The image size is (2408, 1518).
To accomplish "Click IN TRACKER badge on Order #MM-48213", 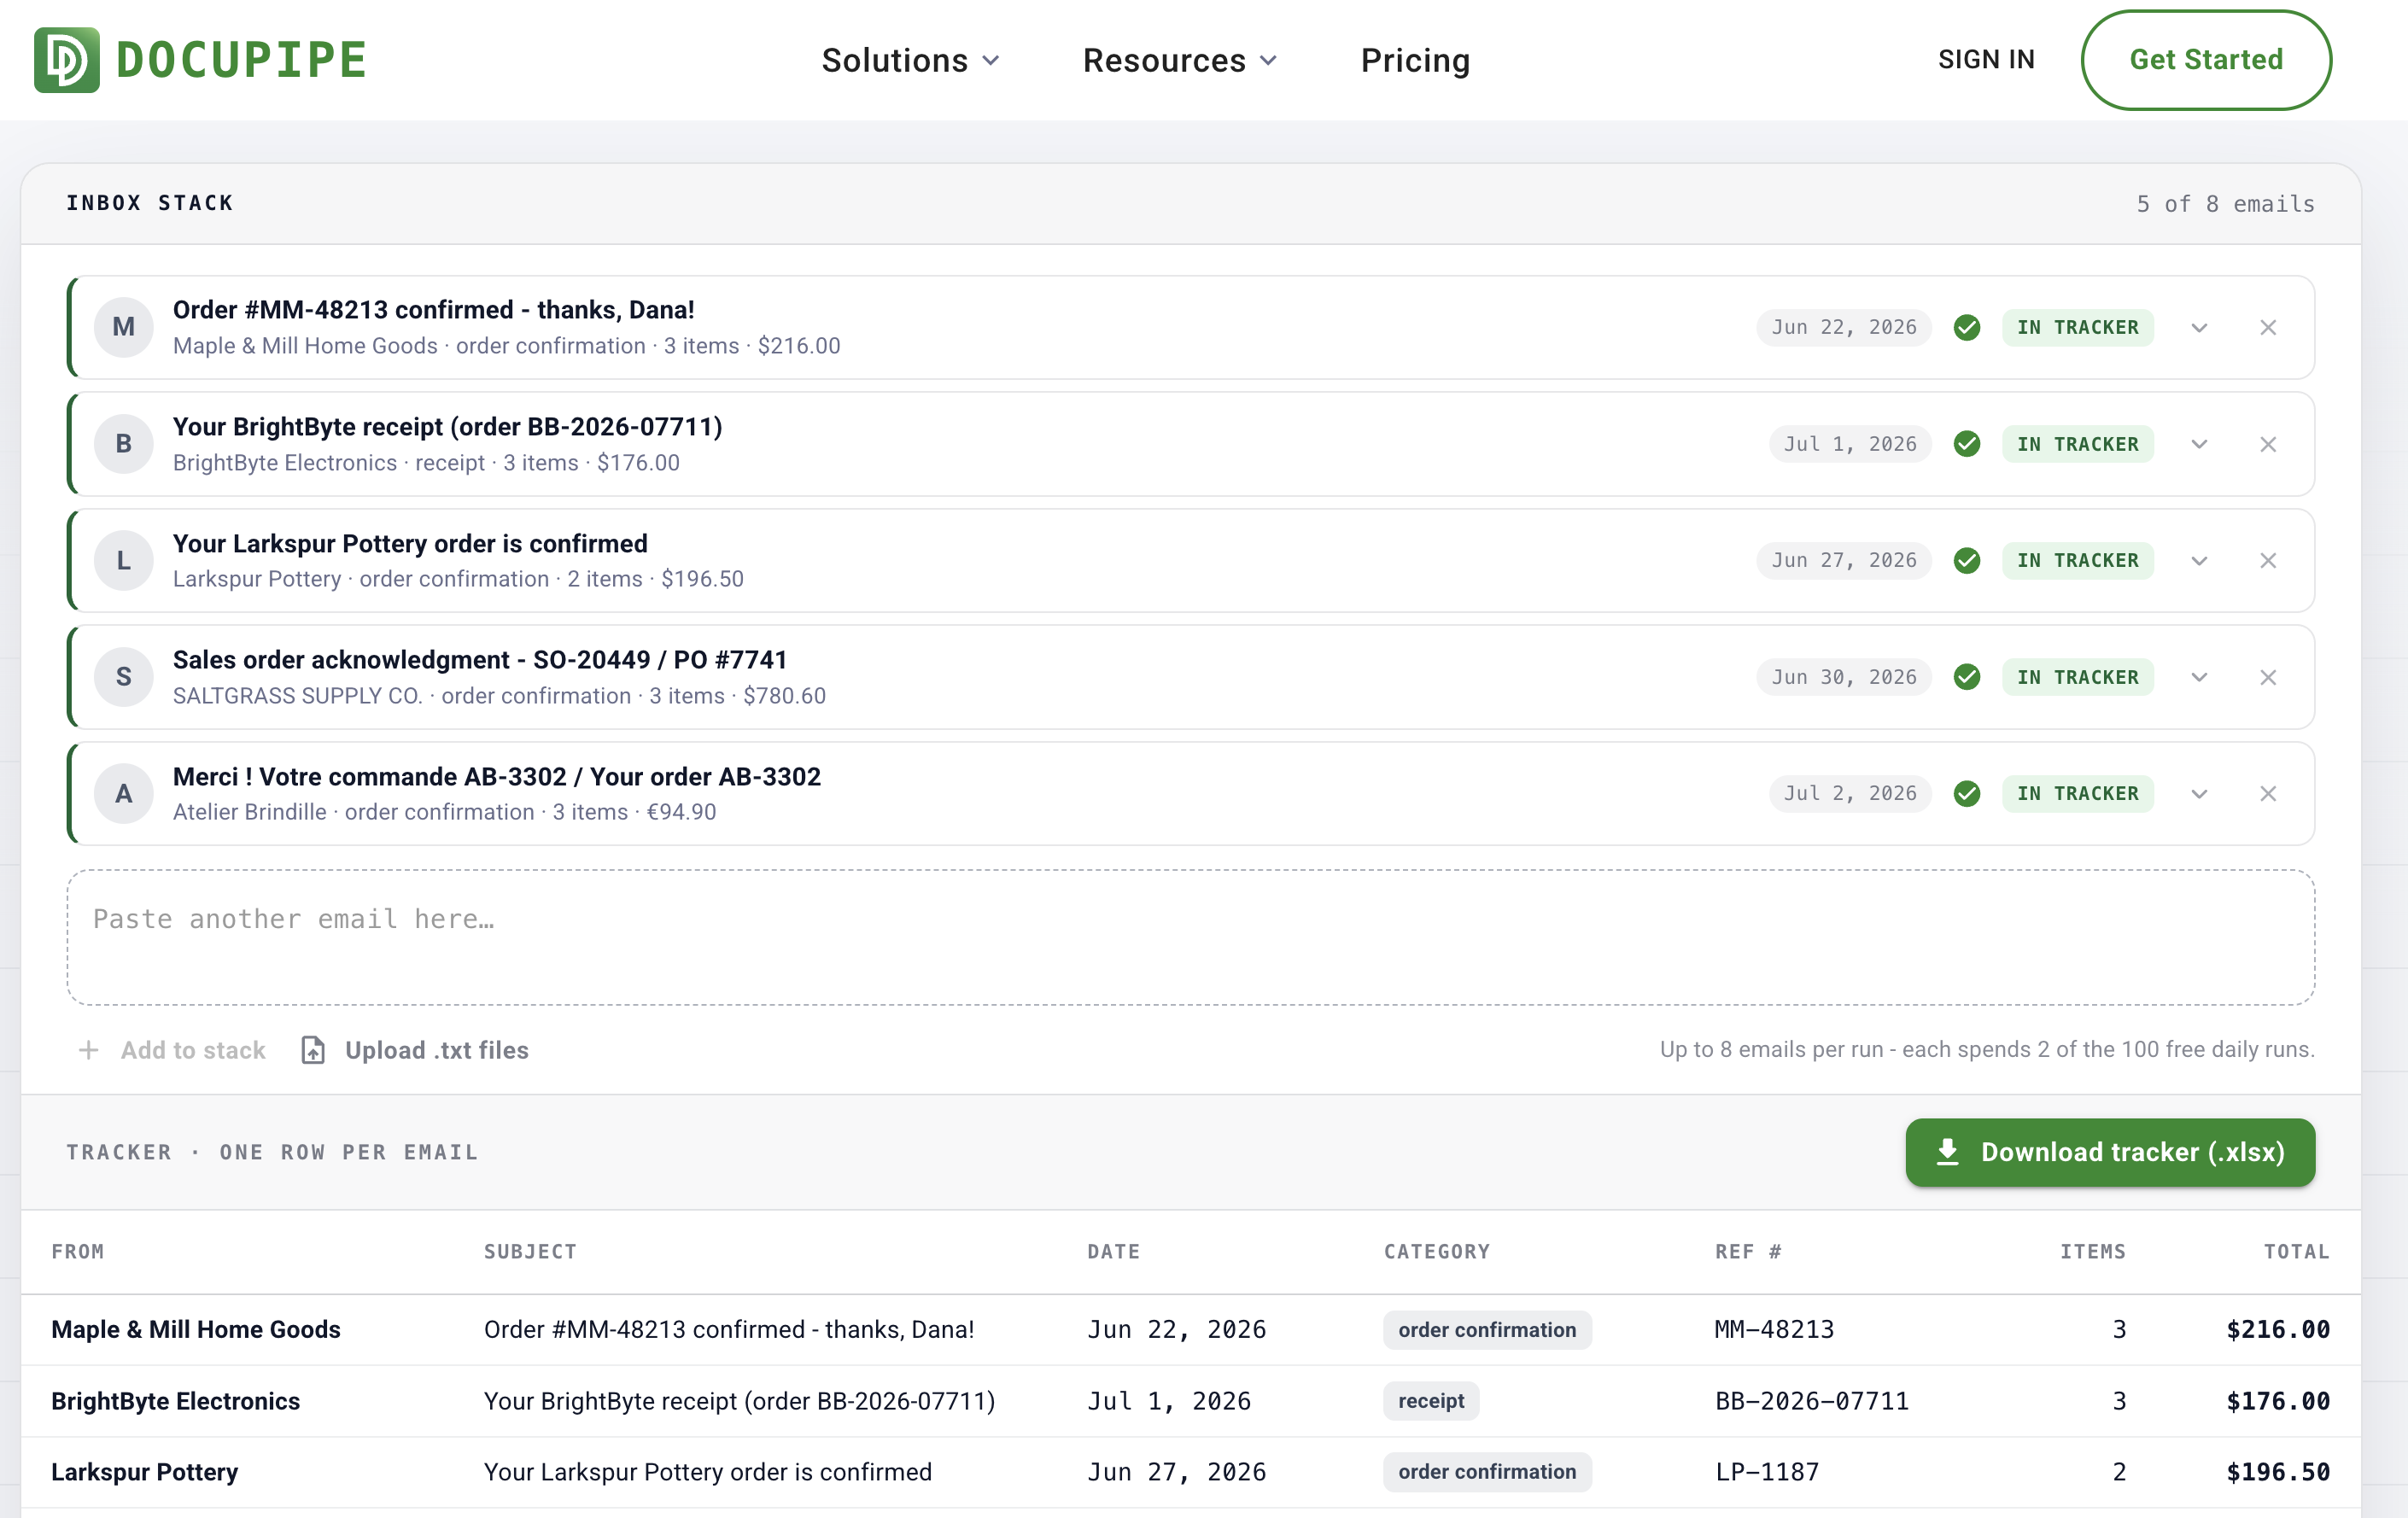I will pos(2078,328).
